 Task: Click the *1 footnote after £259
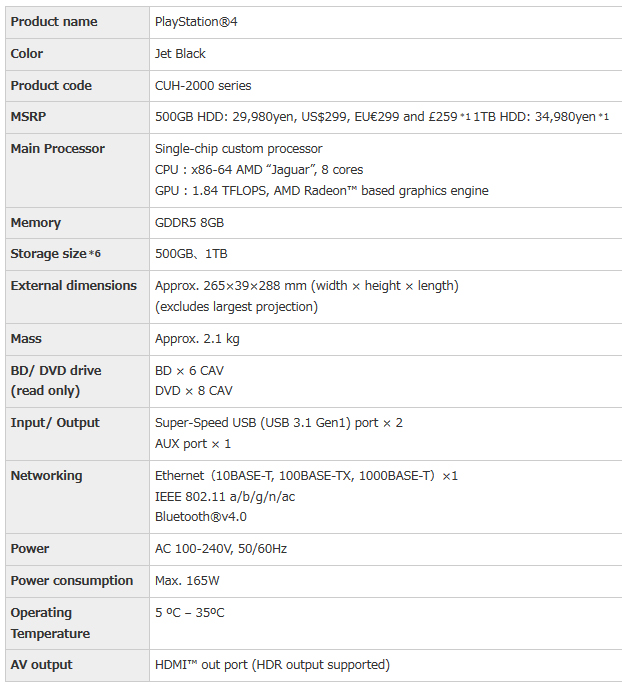pyautogui.click(x=466, y=118)
